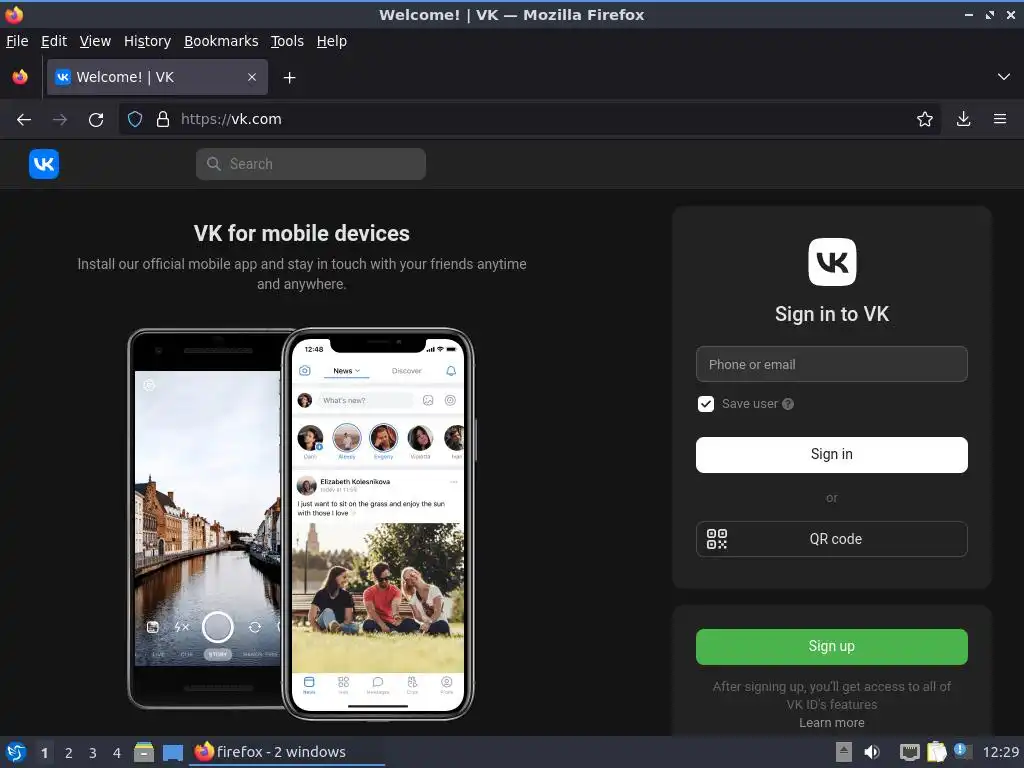1024x768 pixels.
Task: Click the help question mark beside Save user
Action: (x=788, y=404)
